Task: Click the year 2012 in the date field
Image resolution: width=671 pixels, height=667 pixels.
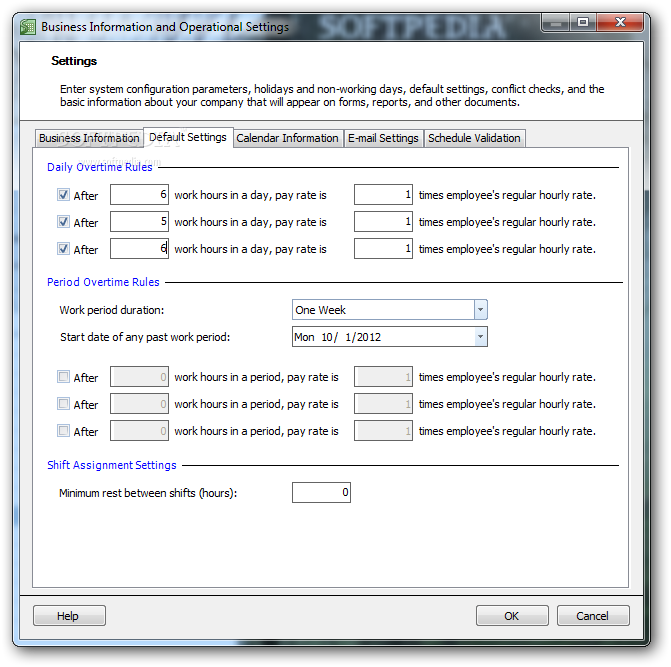Action: (369, 337)
